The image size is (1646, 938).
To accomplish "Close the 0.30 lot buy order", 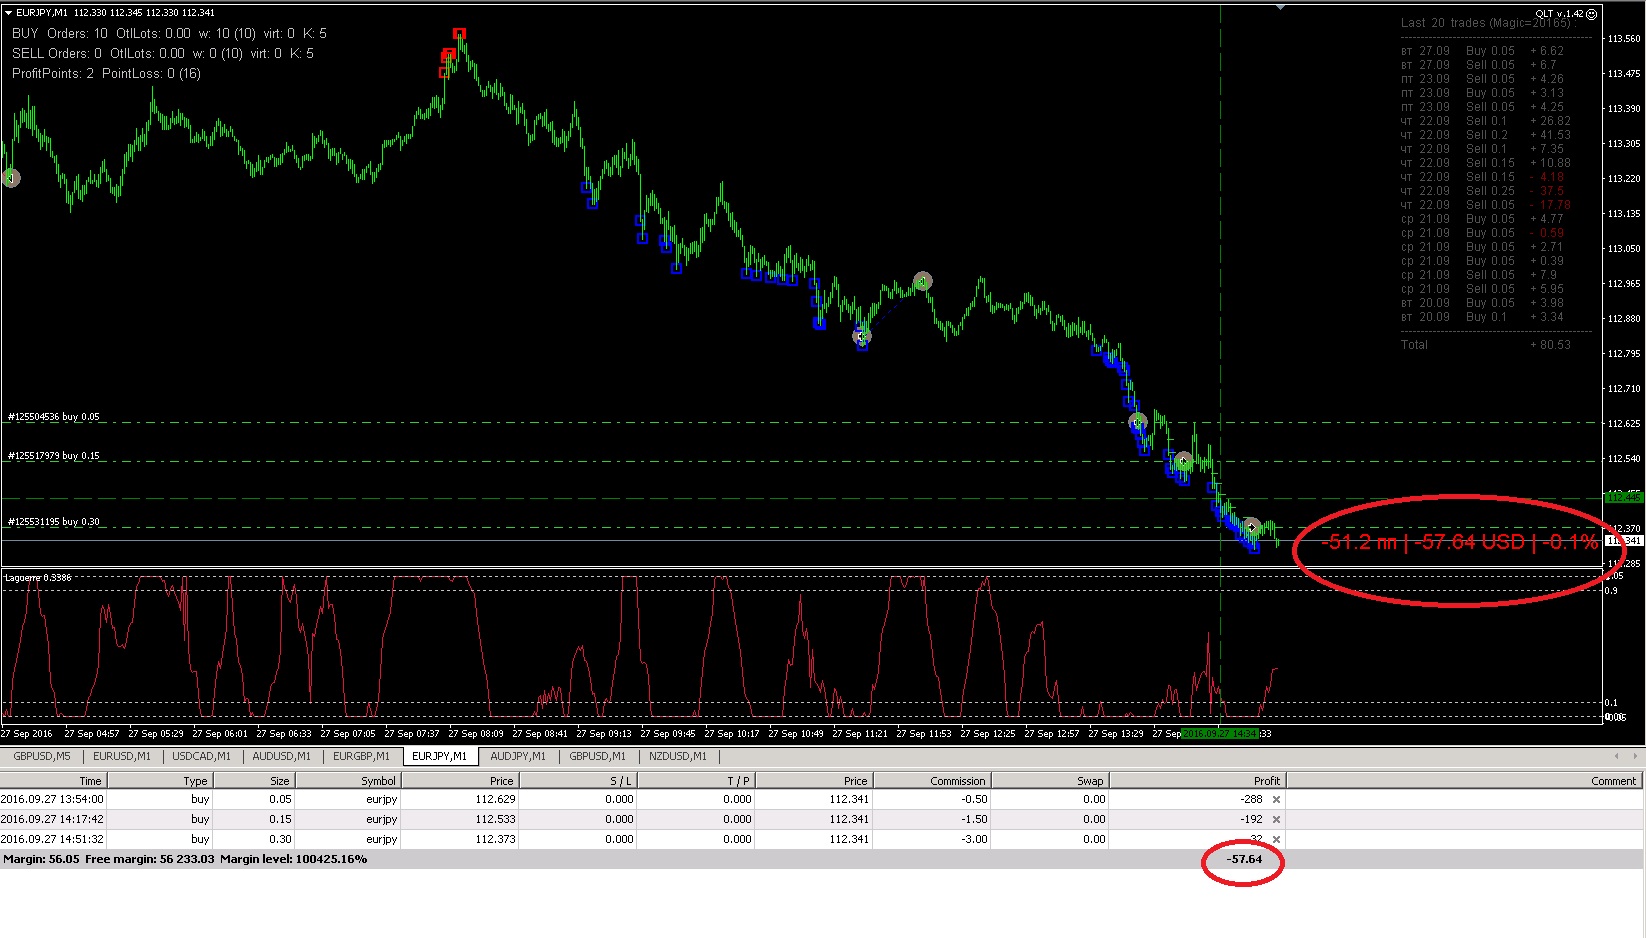I will (x=1276, y=840).
